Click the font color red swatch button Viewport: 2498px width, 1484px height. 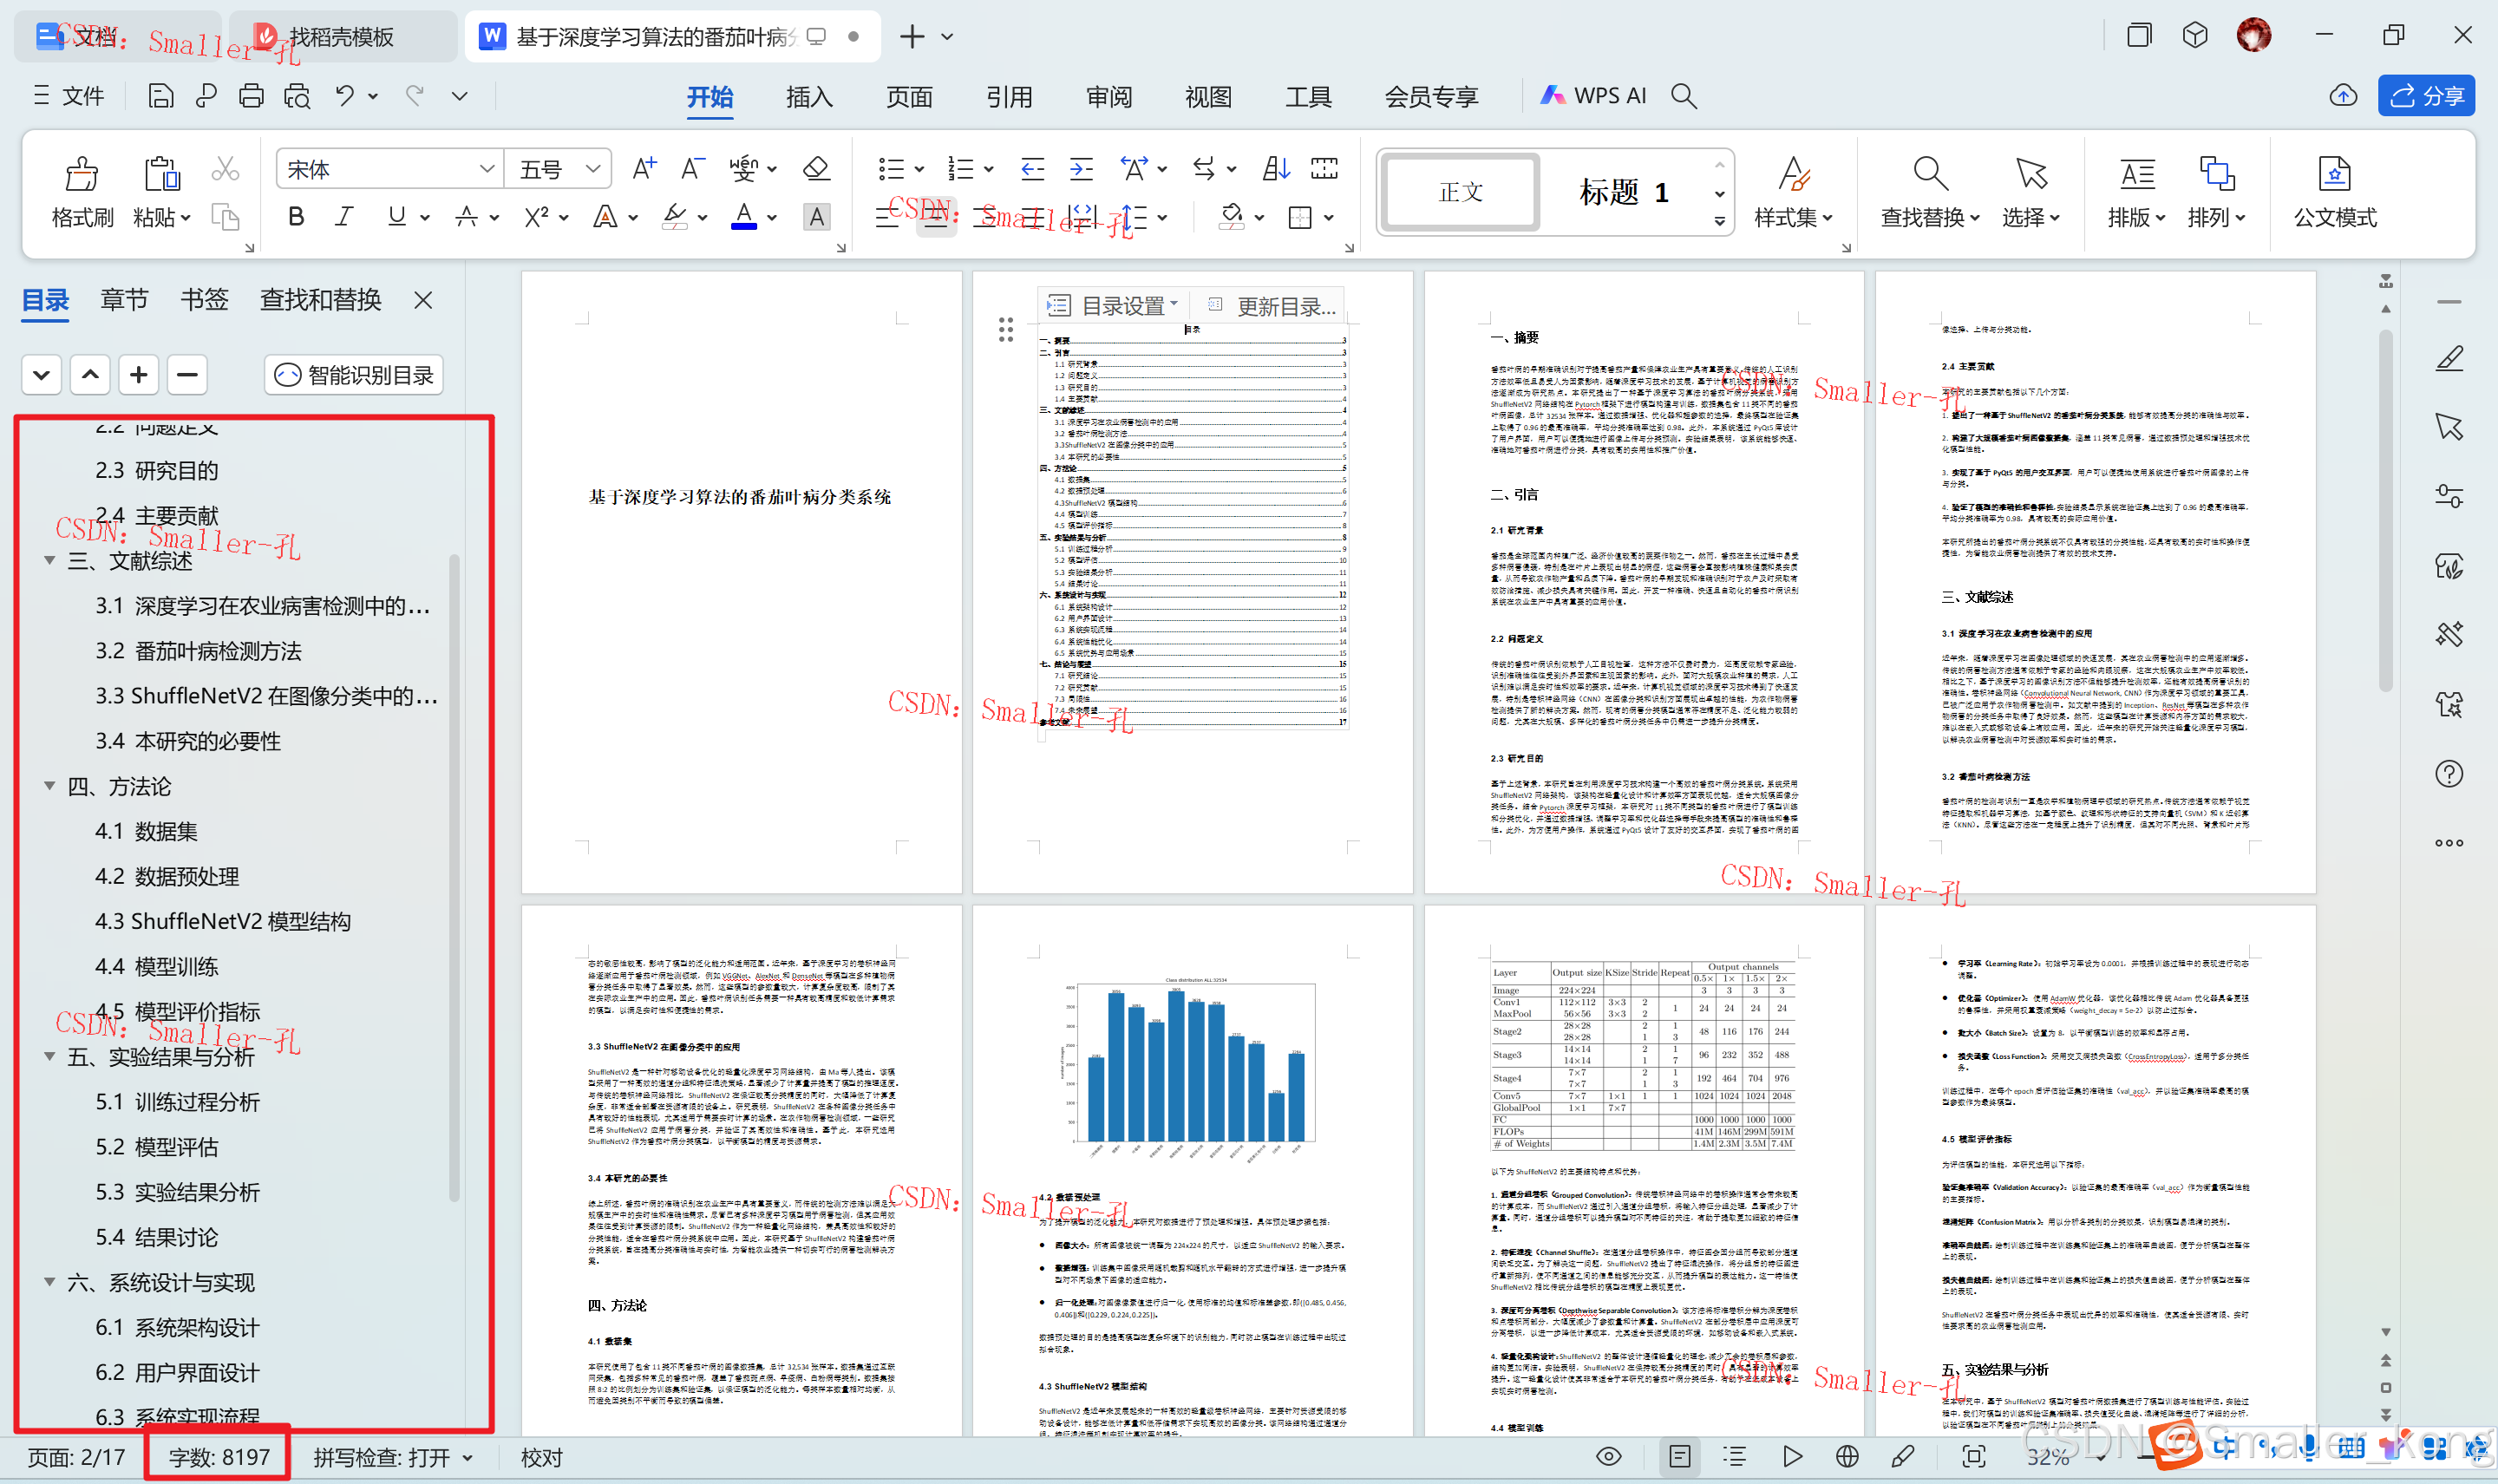click(743, 217)
